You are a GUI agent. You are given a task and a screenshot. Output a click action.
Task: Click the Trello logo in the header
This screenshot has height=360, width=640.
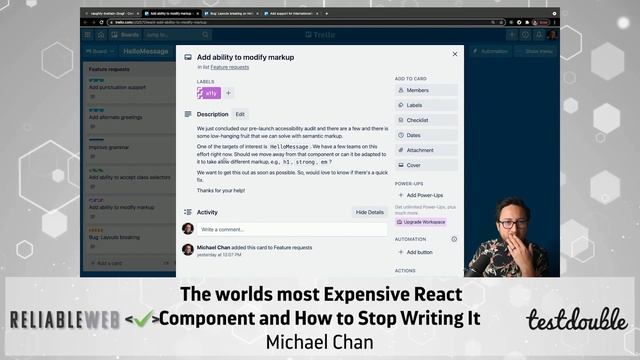pos(320,35)
